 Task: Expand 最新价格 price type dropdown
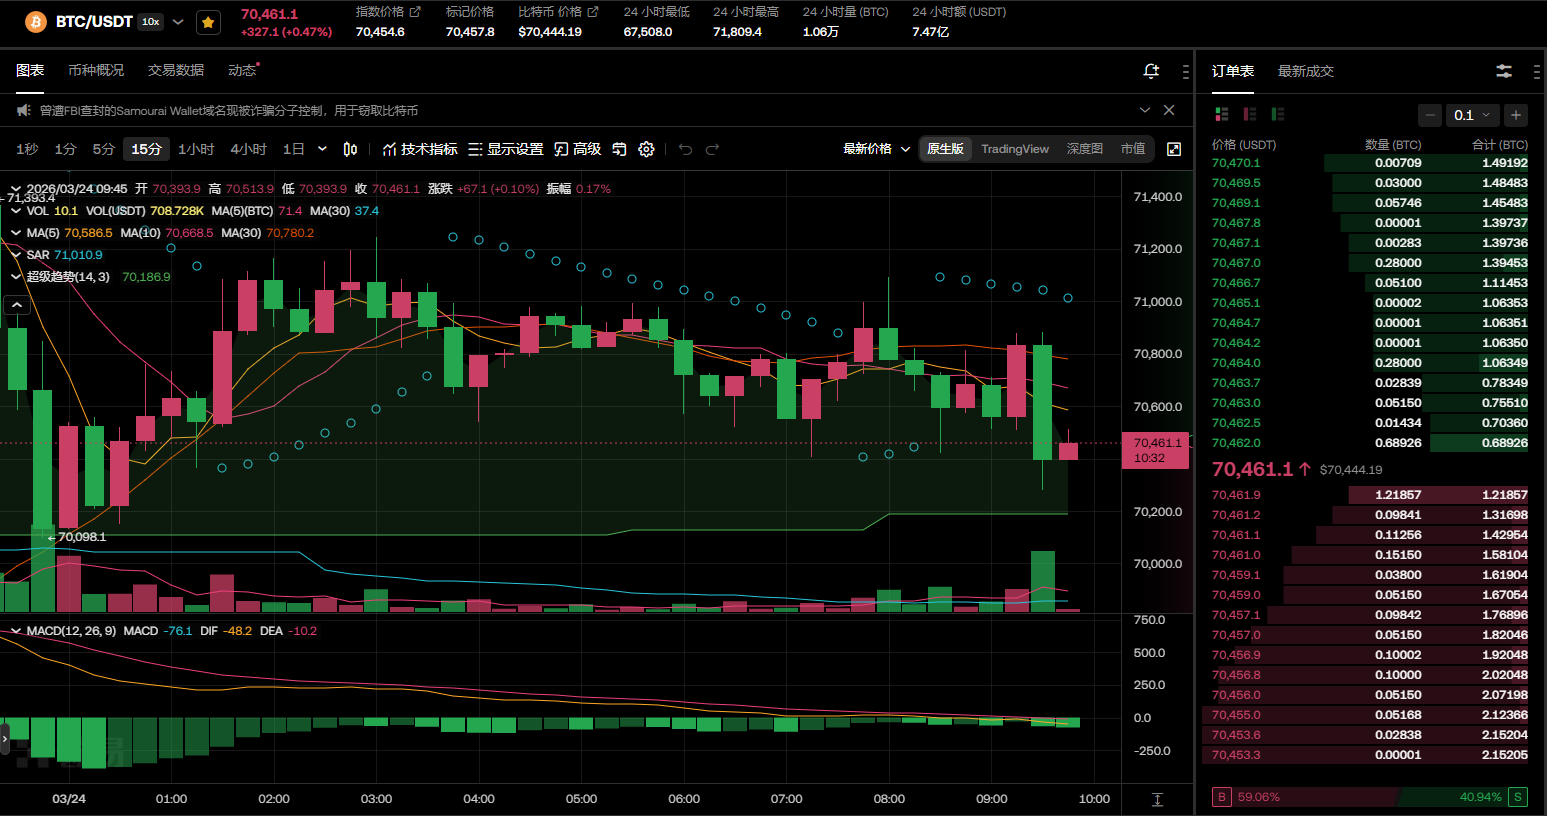point(876,149)
